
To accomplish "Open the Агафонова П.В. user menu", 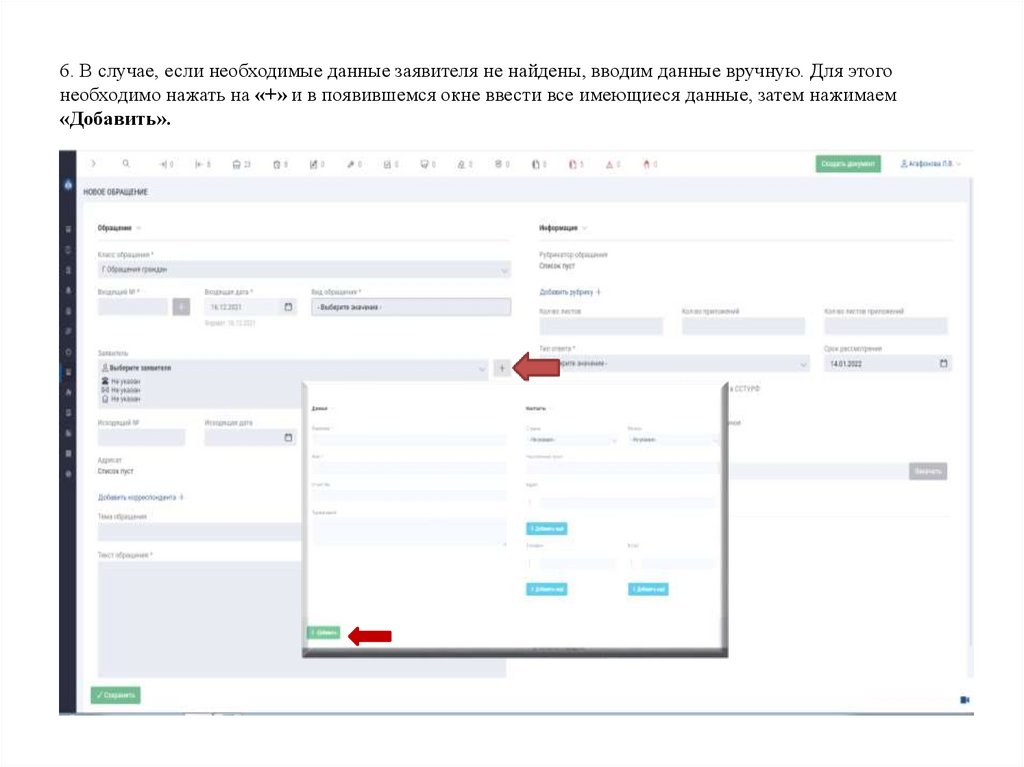I will pos(931,163).
